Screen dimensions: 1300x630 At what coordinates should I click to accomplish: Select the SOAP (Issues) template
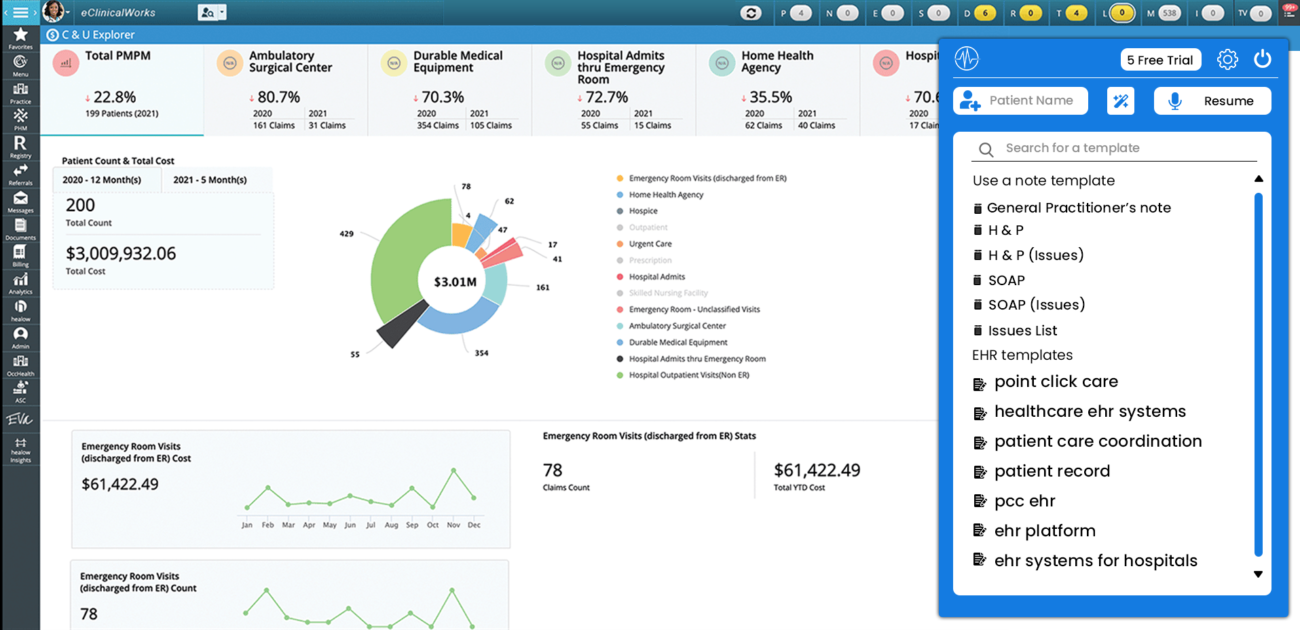pos(1029,305)
